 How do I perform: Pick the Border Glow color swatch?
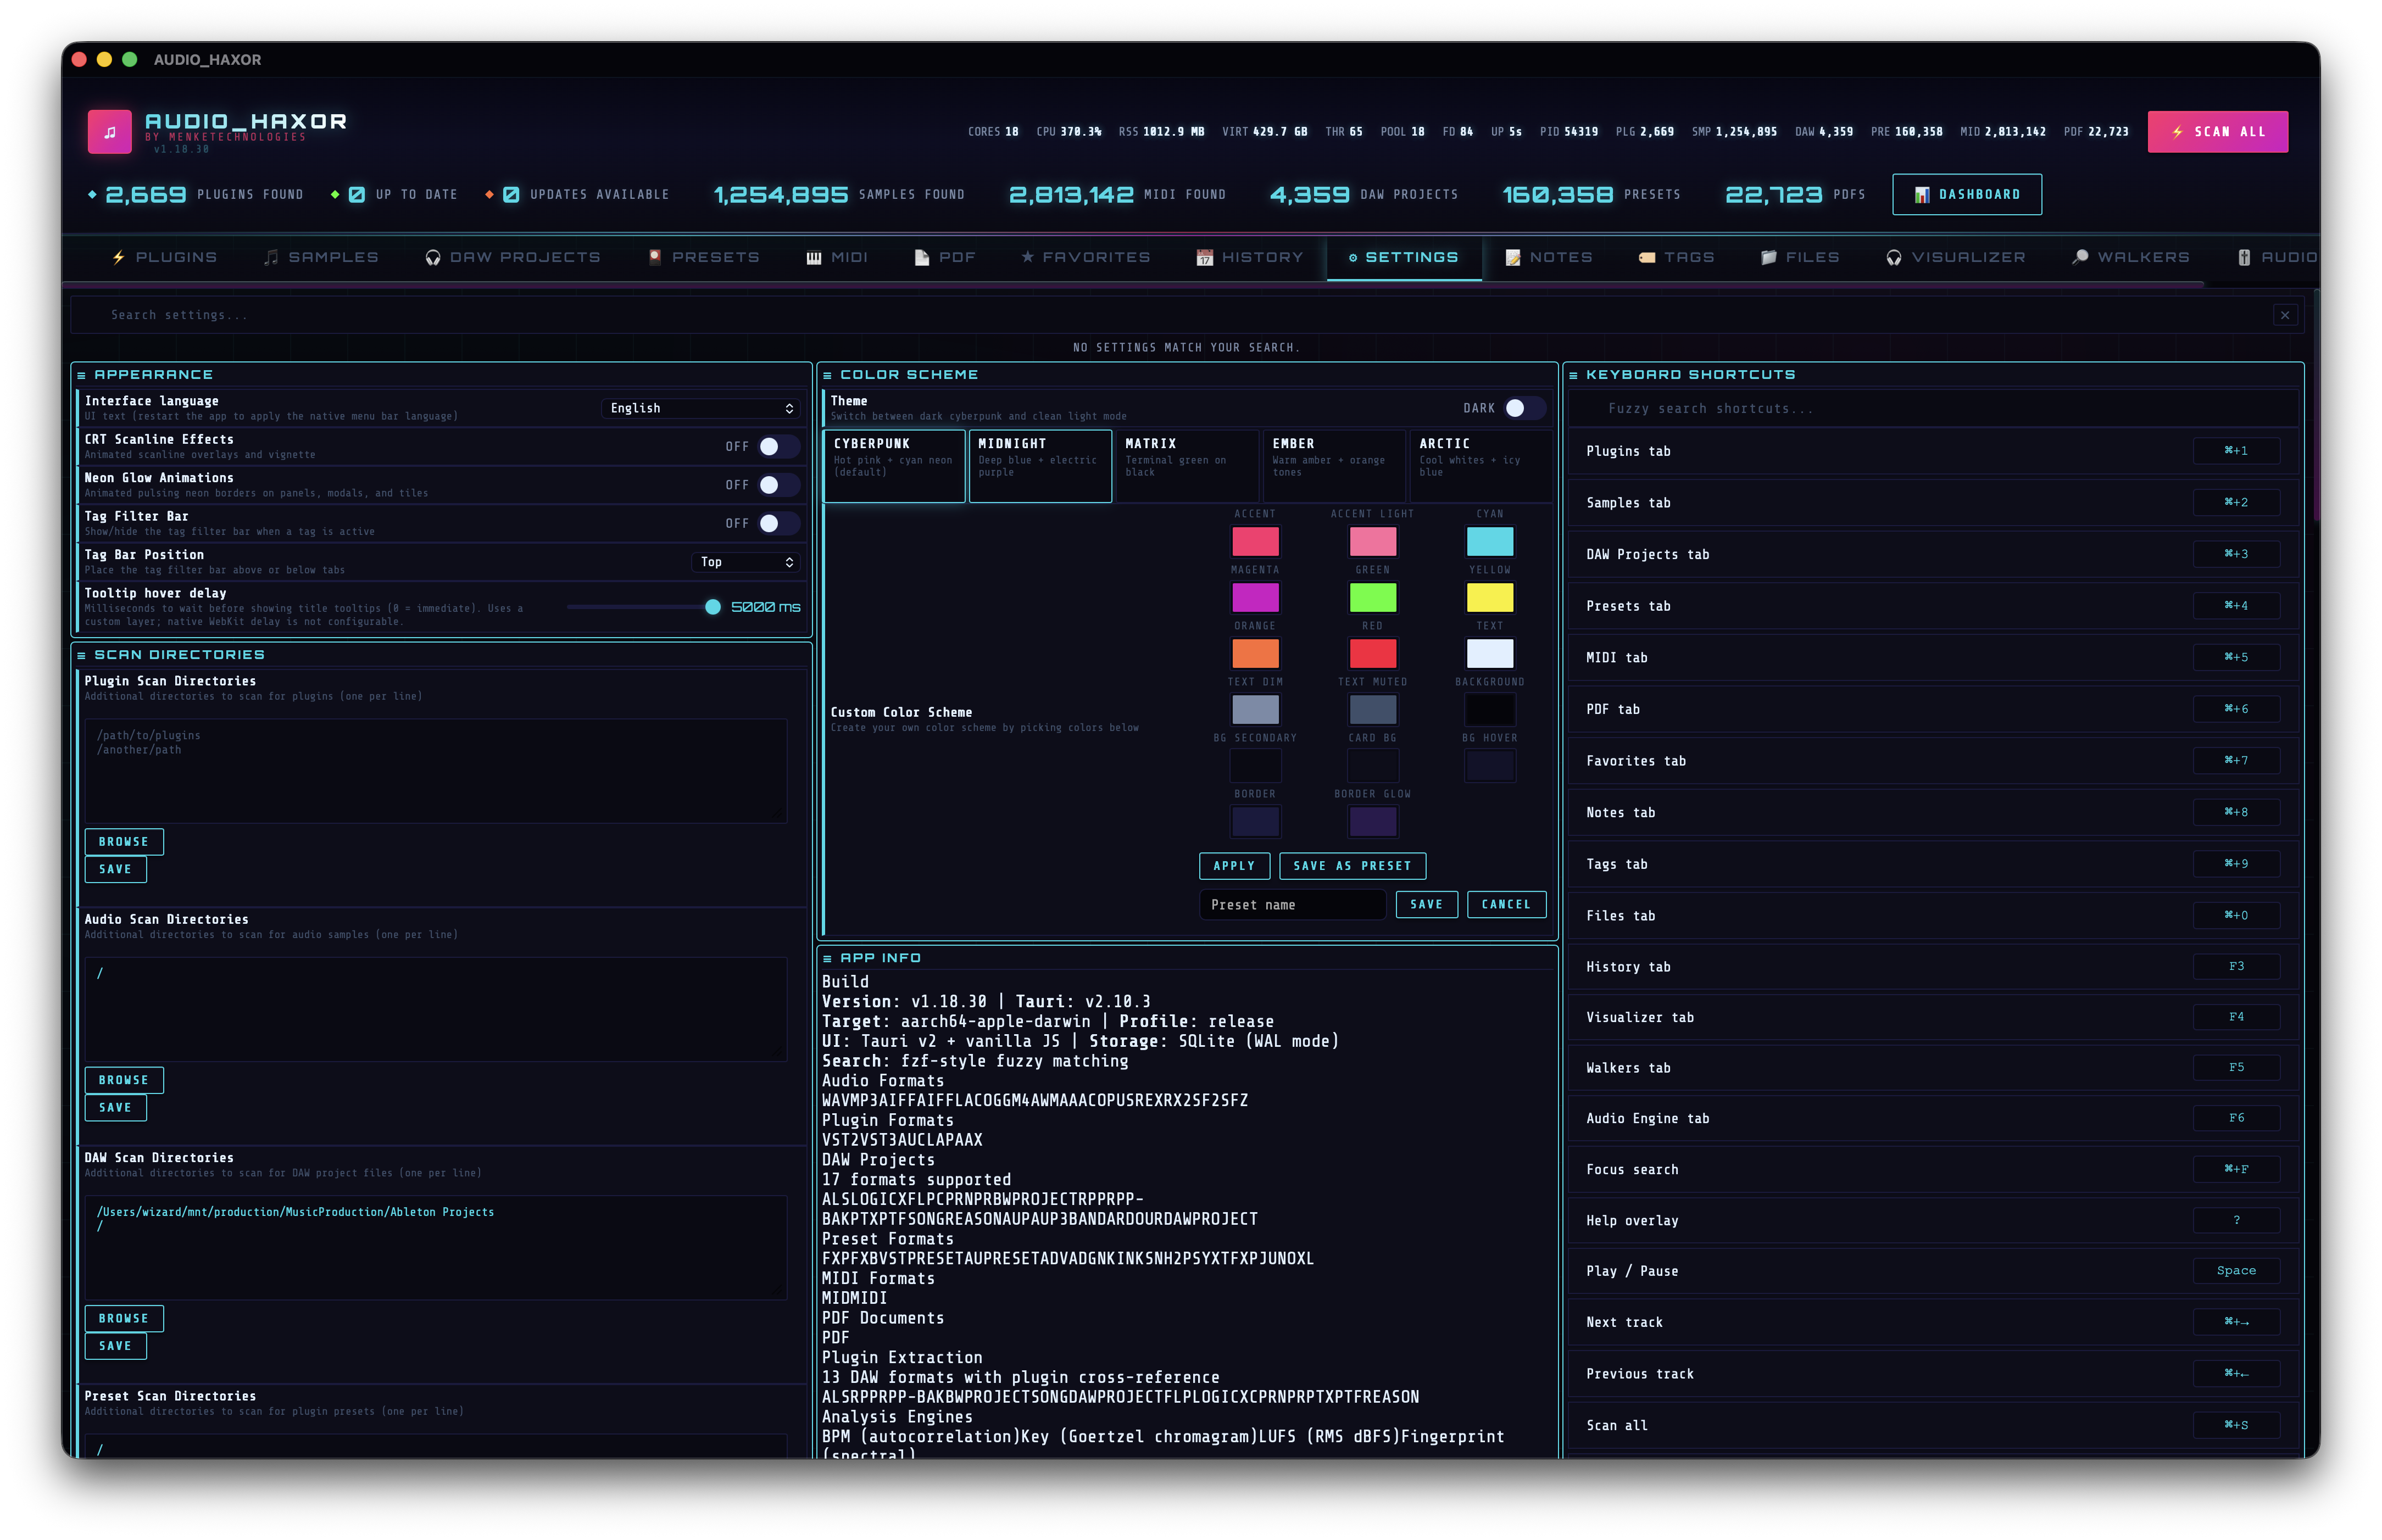pos(1372,822)
